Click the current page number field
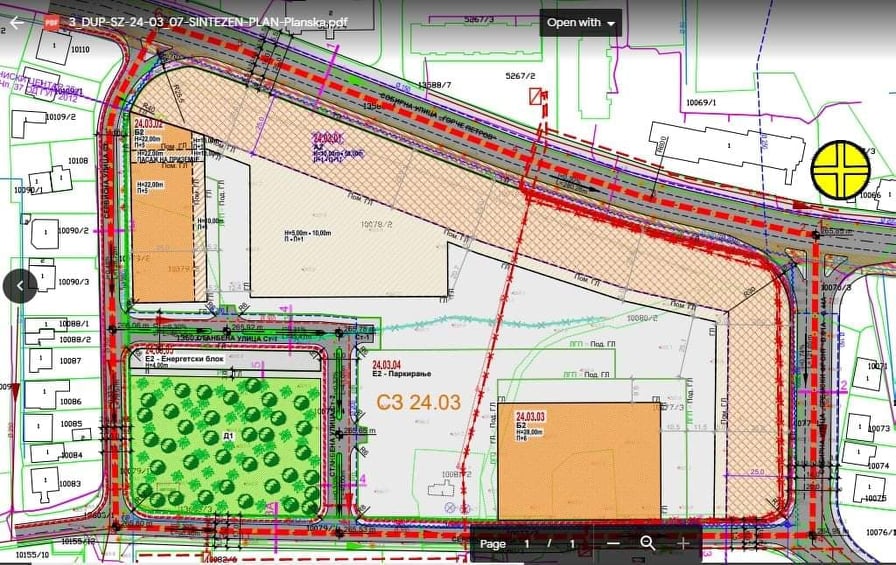 (527, 544)
